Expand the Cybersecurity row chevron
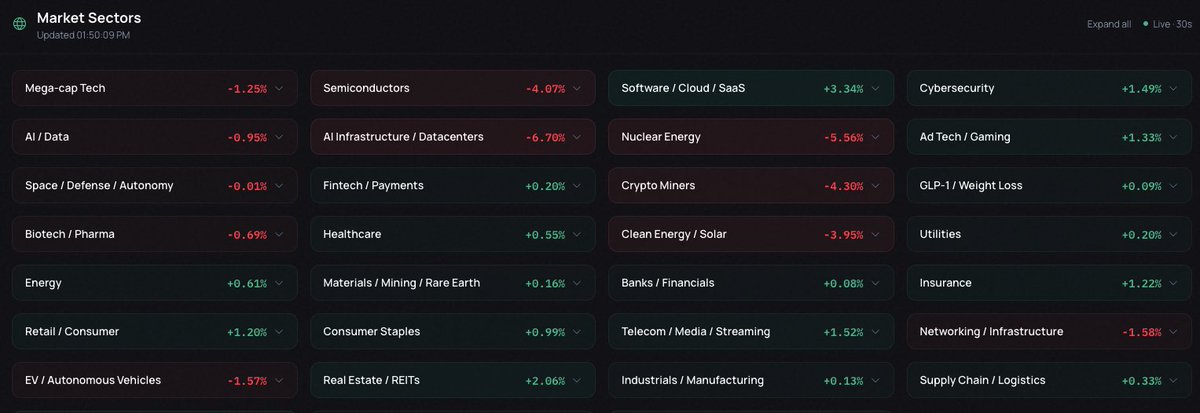Viewport: 1200px width, 413px height. pos(1173,88)
